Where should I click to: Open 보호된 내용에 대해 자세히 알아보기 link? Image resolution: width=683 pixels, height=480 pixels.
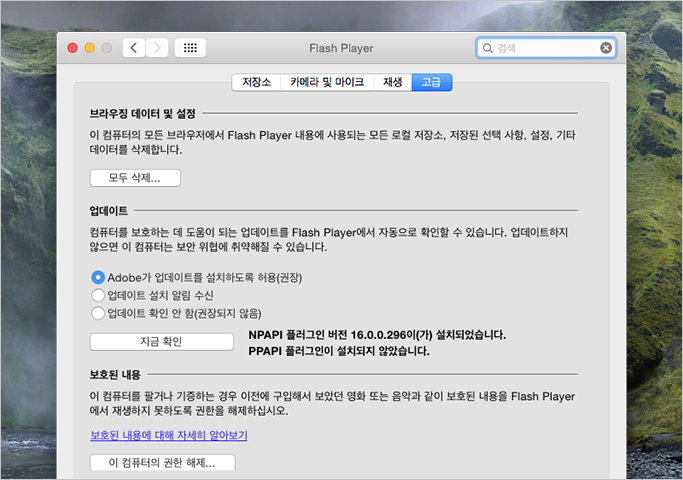[x=169, y=435]
